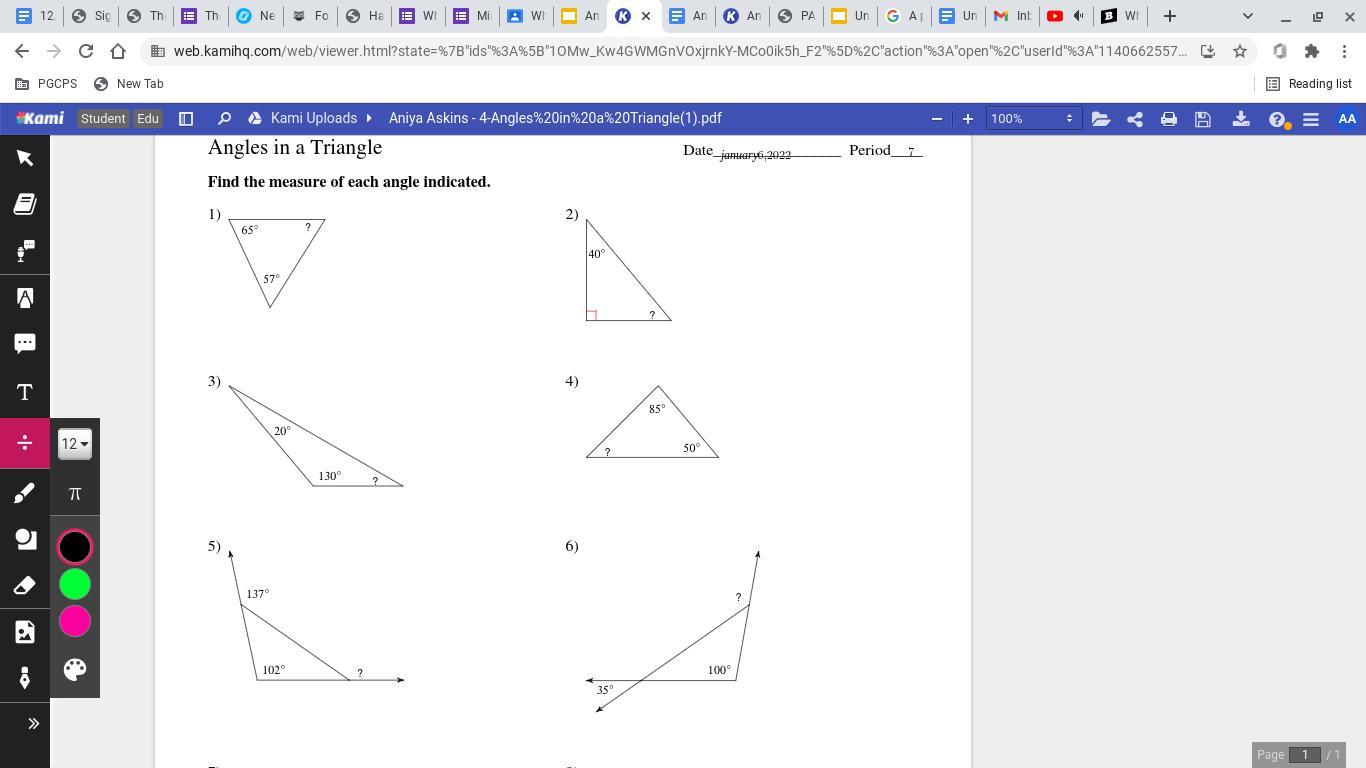Reload the page
The image size is (1366, 768).
(86, 51)
